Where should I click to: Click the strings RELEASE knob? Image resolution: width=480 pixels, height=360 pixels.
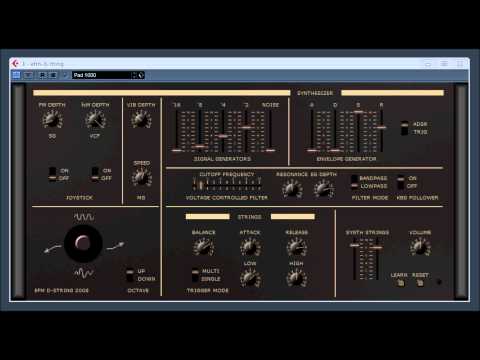[297, 247]
